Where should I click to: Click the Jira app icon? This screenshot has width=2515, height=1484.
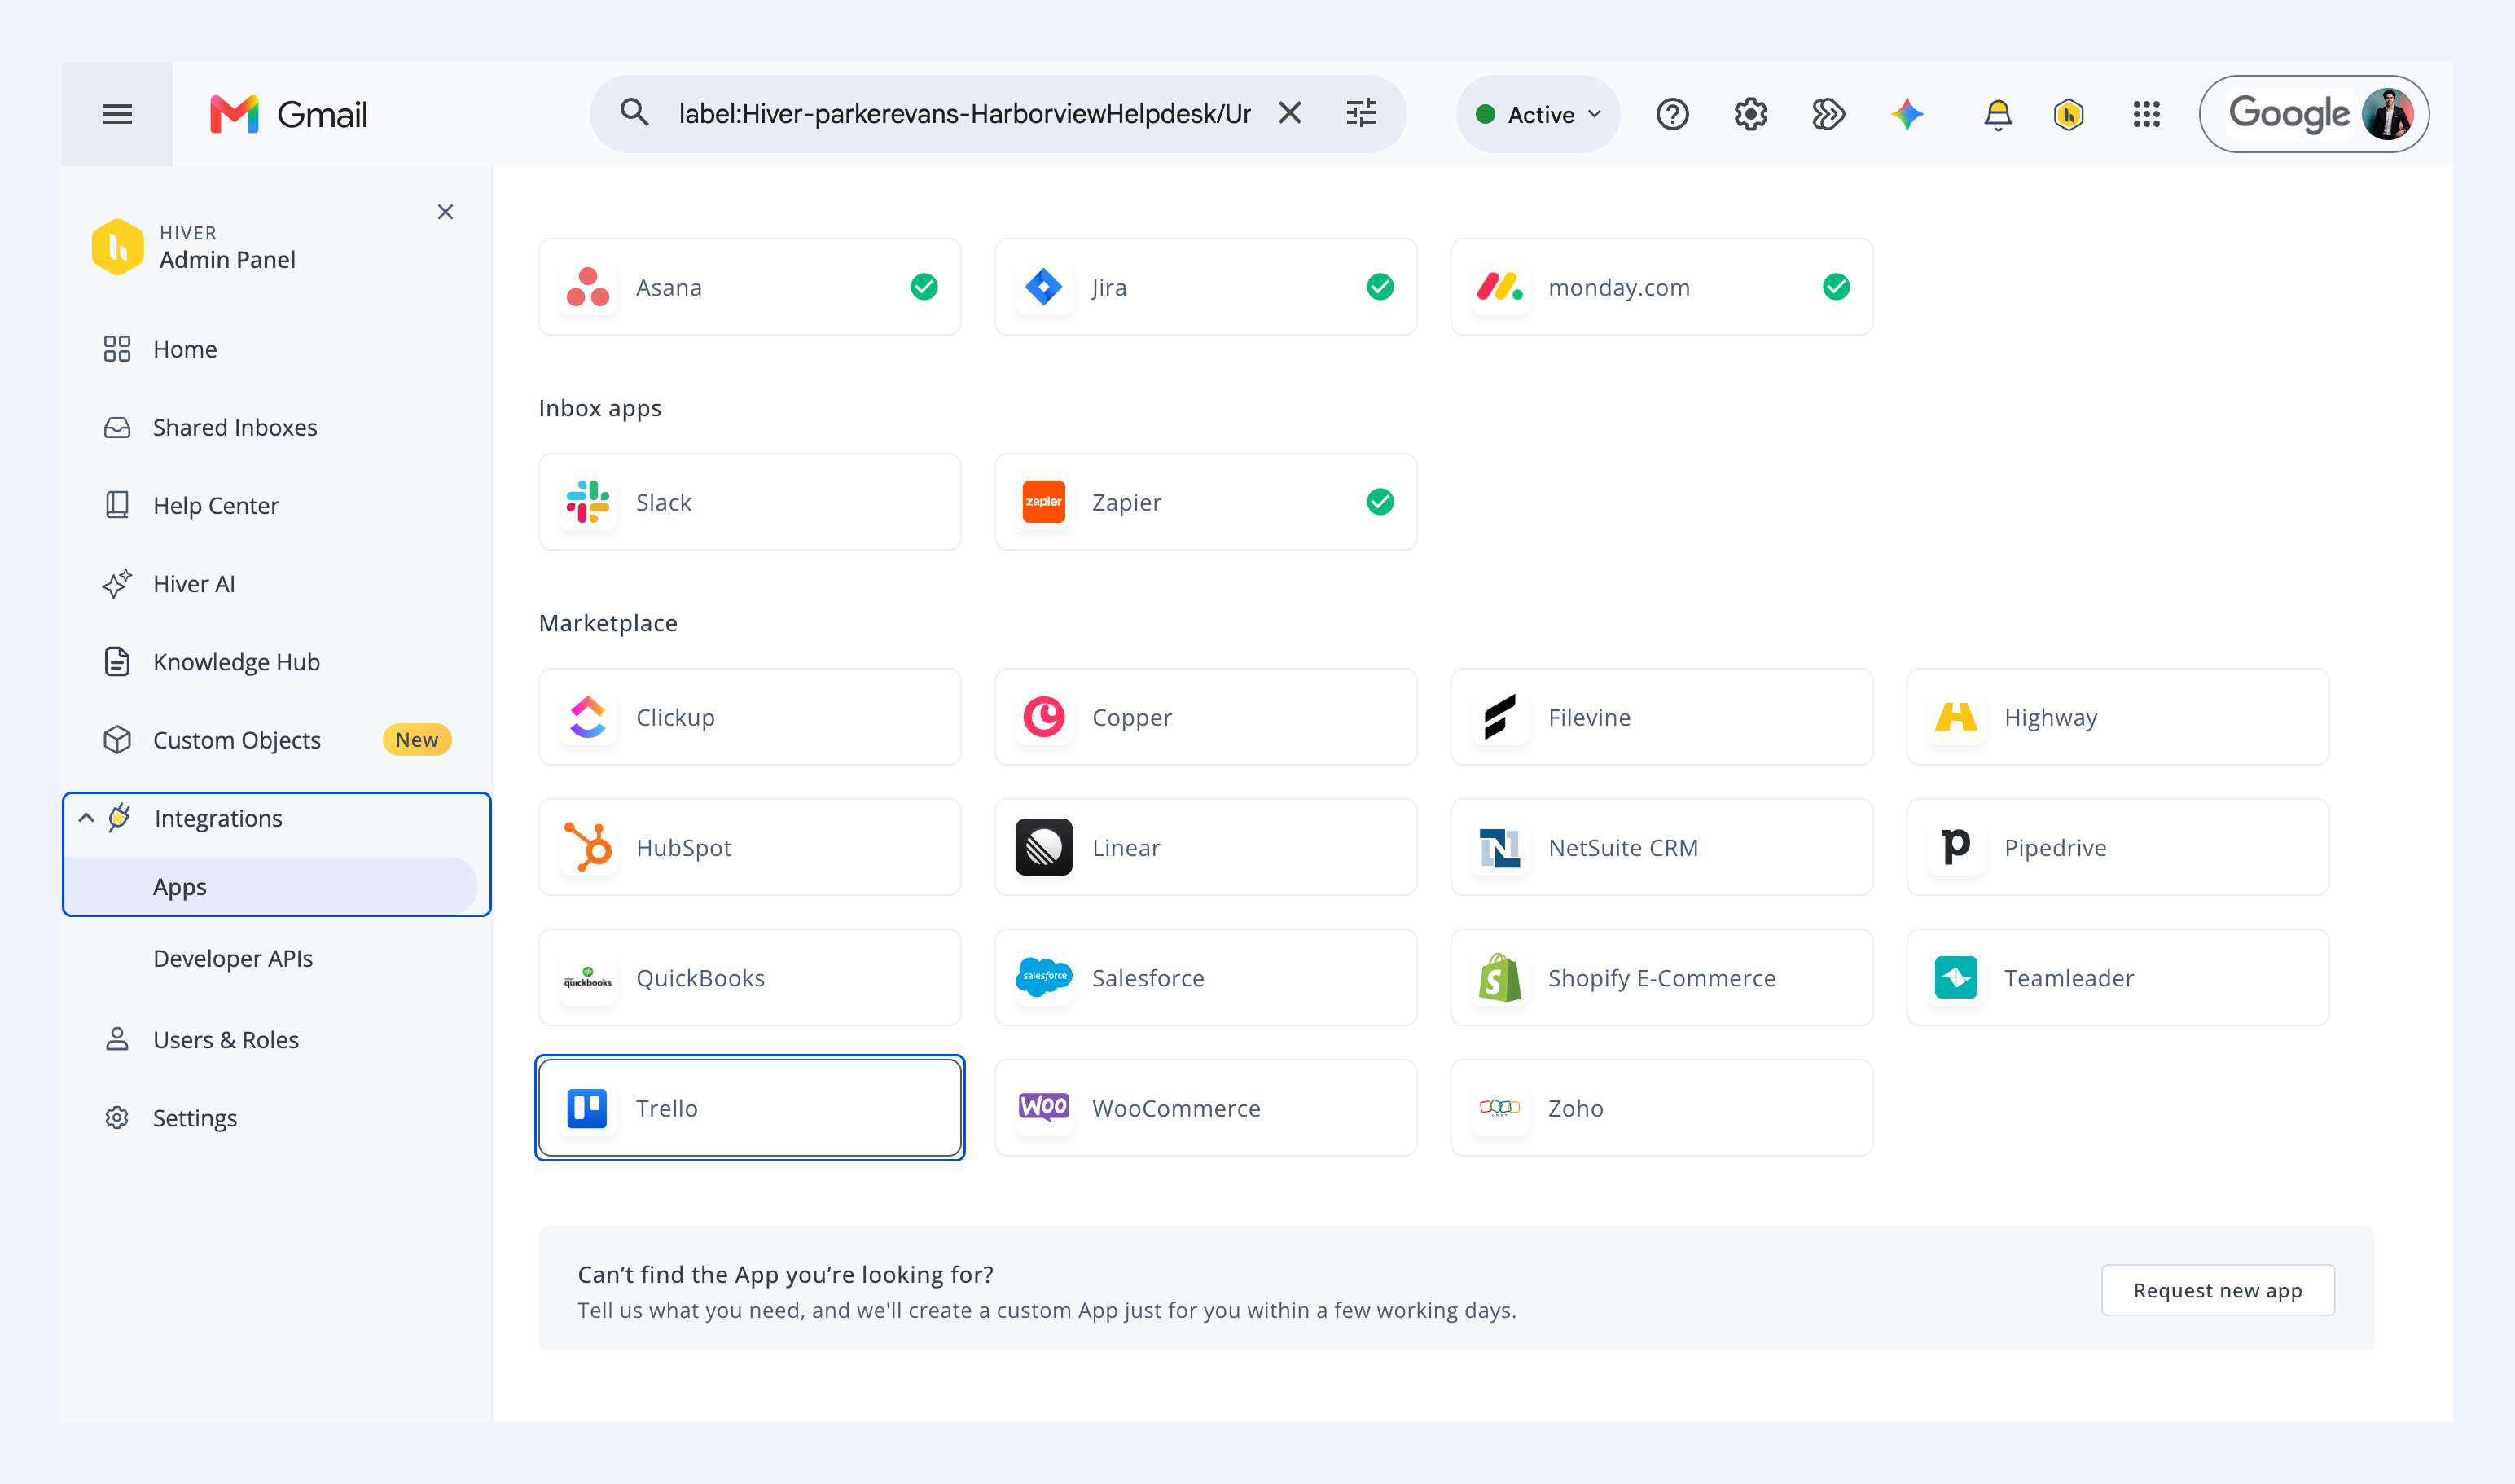(x=1044, y=287)
